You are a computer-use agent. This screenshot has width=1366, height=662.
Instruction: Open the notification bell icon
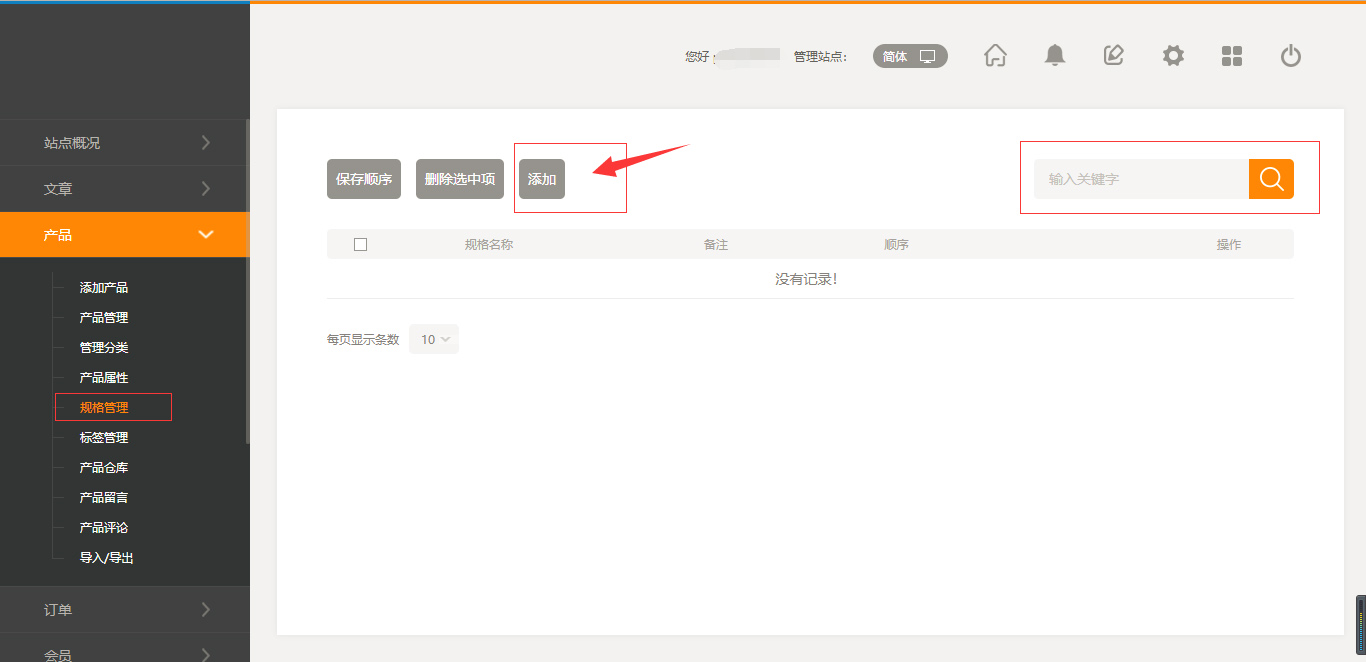tap(1054, 56)
